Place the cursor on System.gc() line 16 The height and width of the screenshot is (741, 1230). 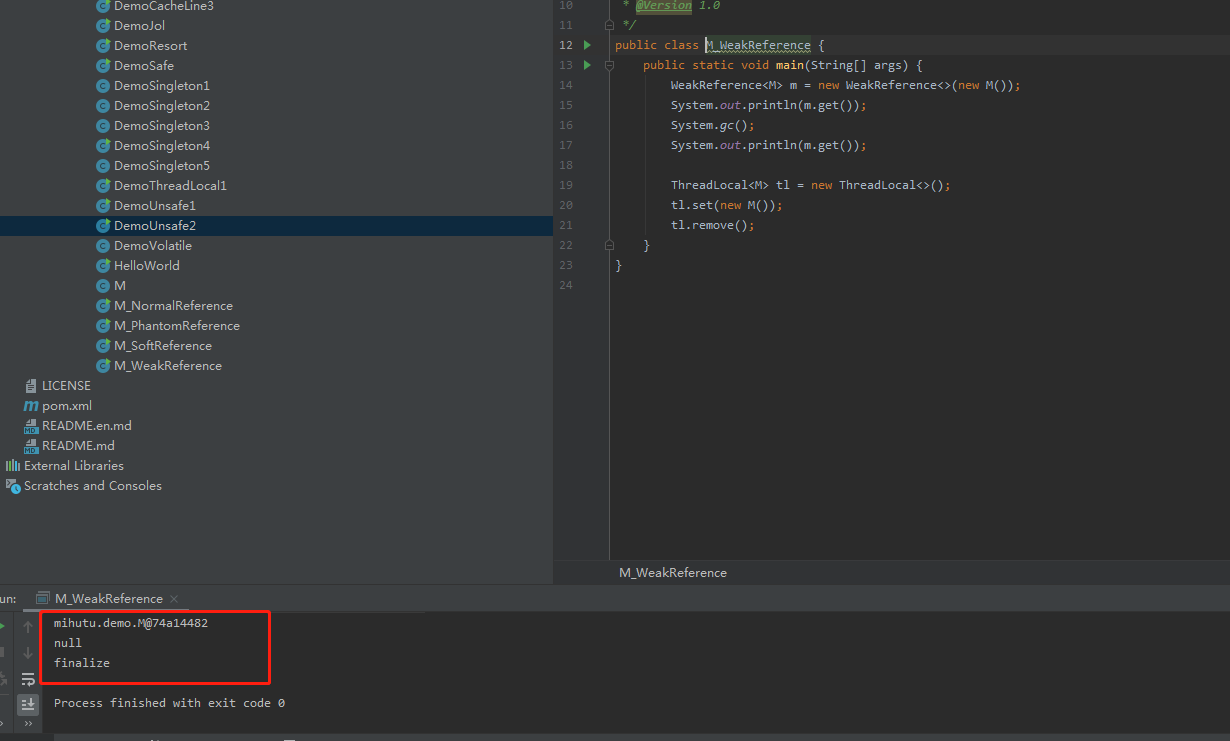point(713,125)
